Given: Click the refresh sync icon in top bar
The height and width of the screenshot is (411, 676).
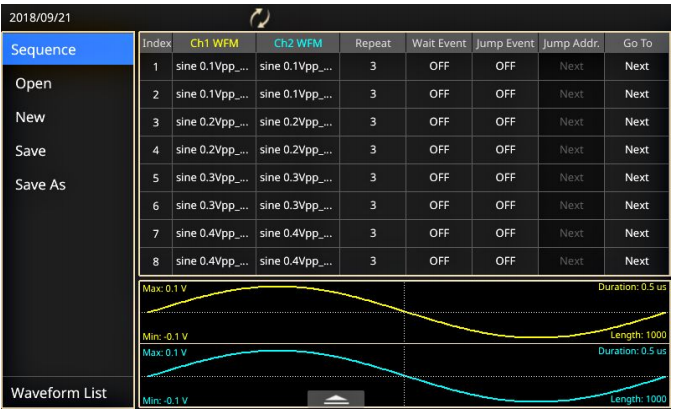Looking at the screenshot, I should click(259, 18).
